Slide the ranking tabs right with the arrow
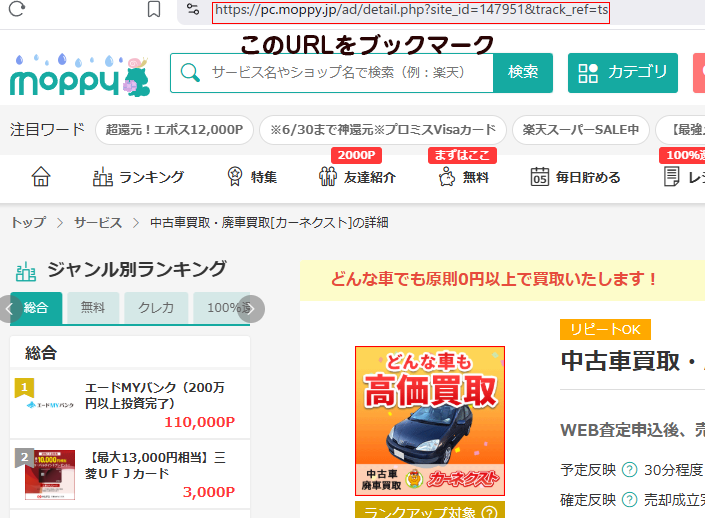This screenshot has height=518, width=705. [251, 309]
